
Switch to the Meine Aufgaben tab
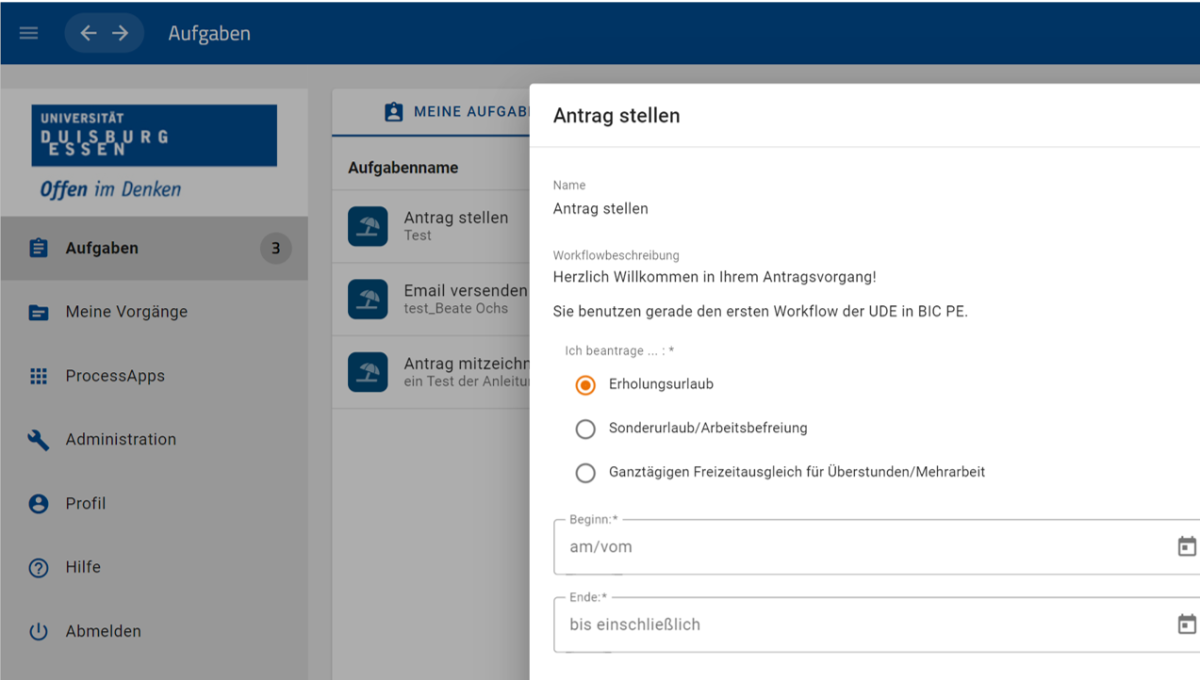point(455,112)
